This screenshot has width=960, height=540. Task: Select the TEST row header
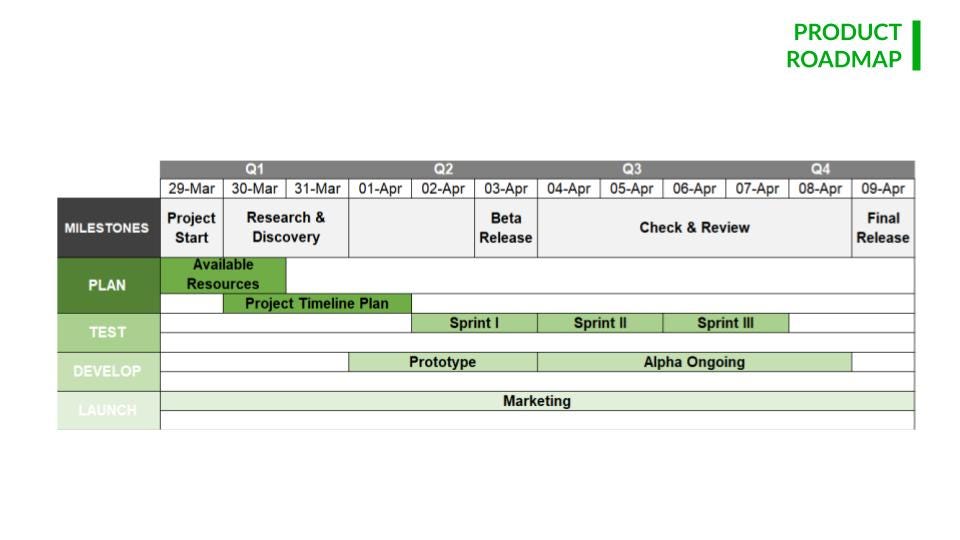(x=109, y=332)
